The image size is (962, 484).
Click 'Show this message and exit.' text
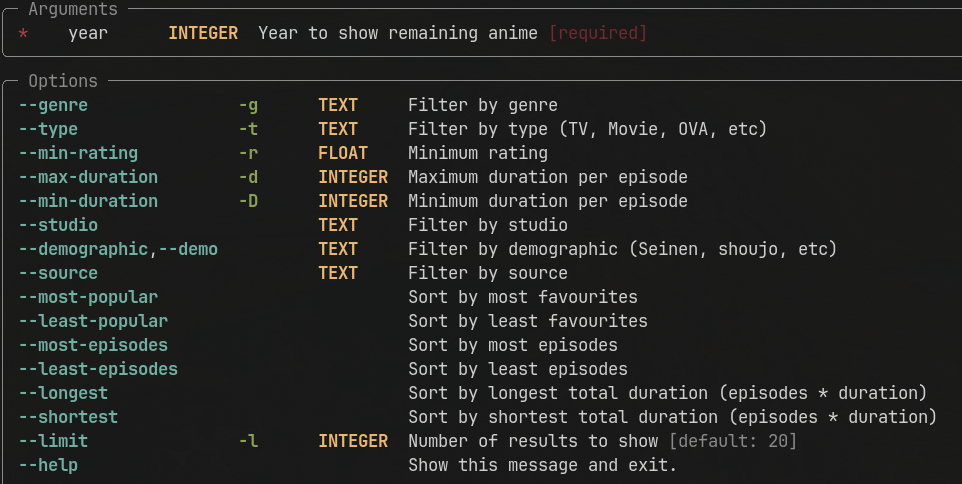(542, 465)
